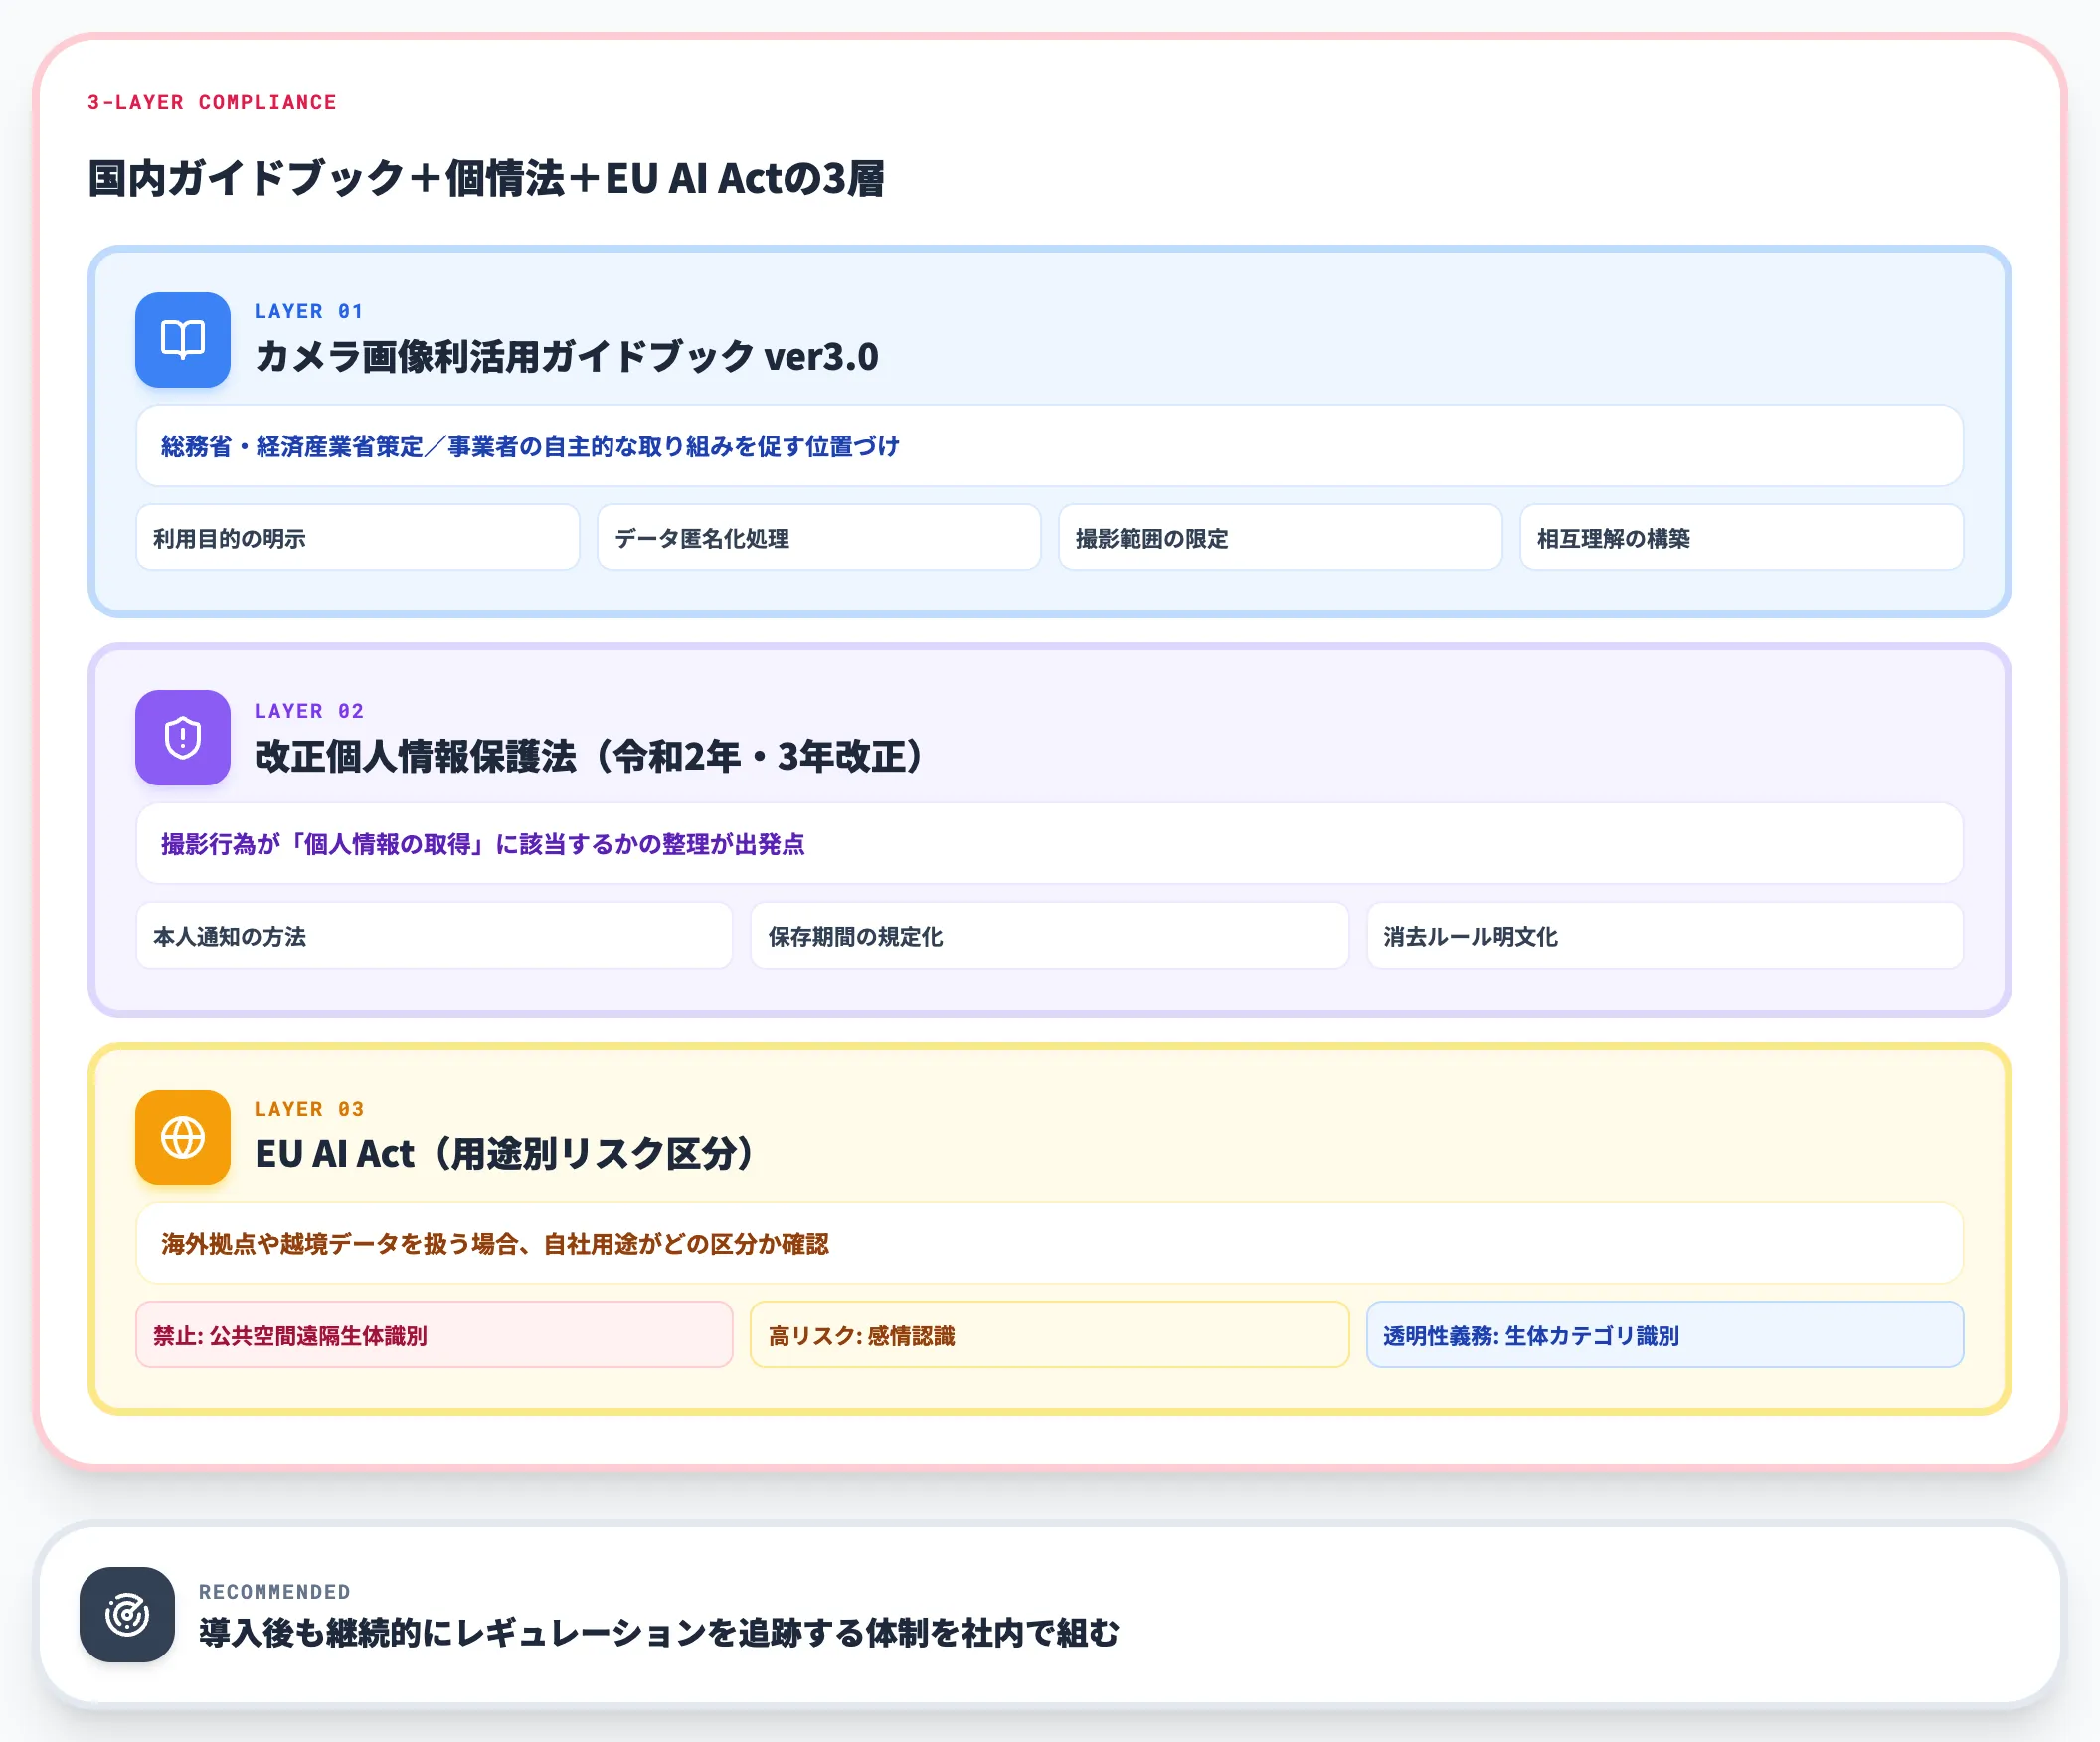This screenshot has height=1742, width=2100.
Task: Click the RECOMMENDED label
Action: (275, 1591)
